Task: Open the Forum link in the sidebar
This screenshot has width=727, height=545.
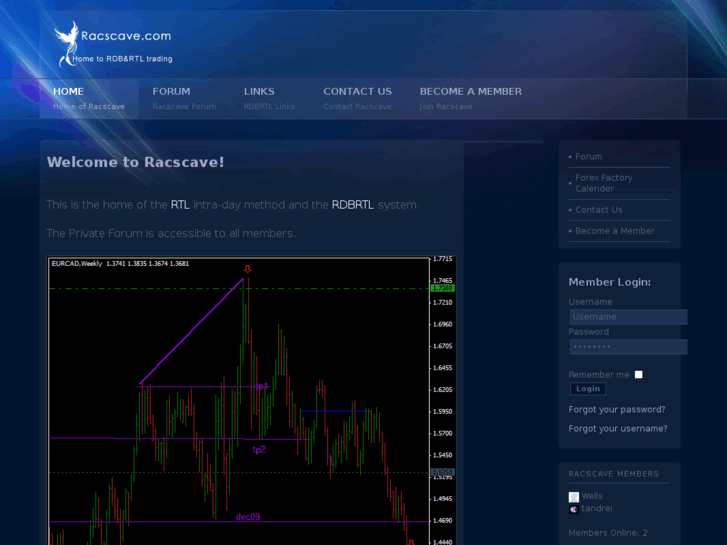Action: (589, 156)
